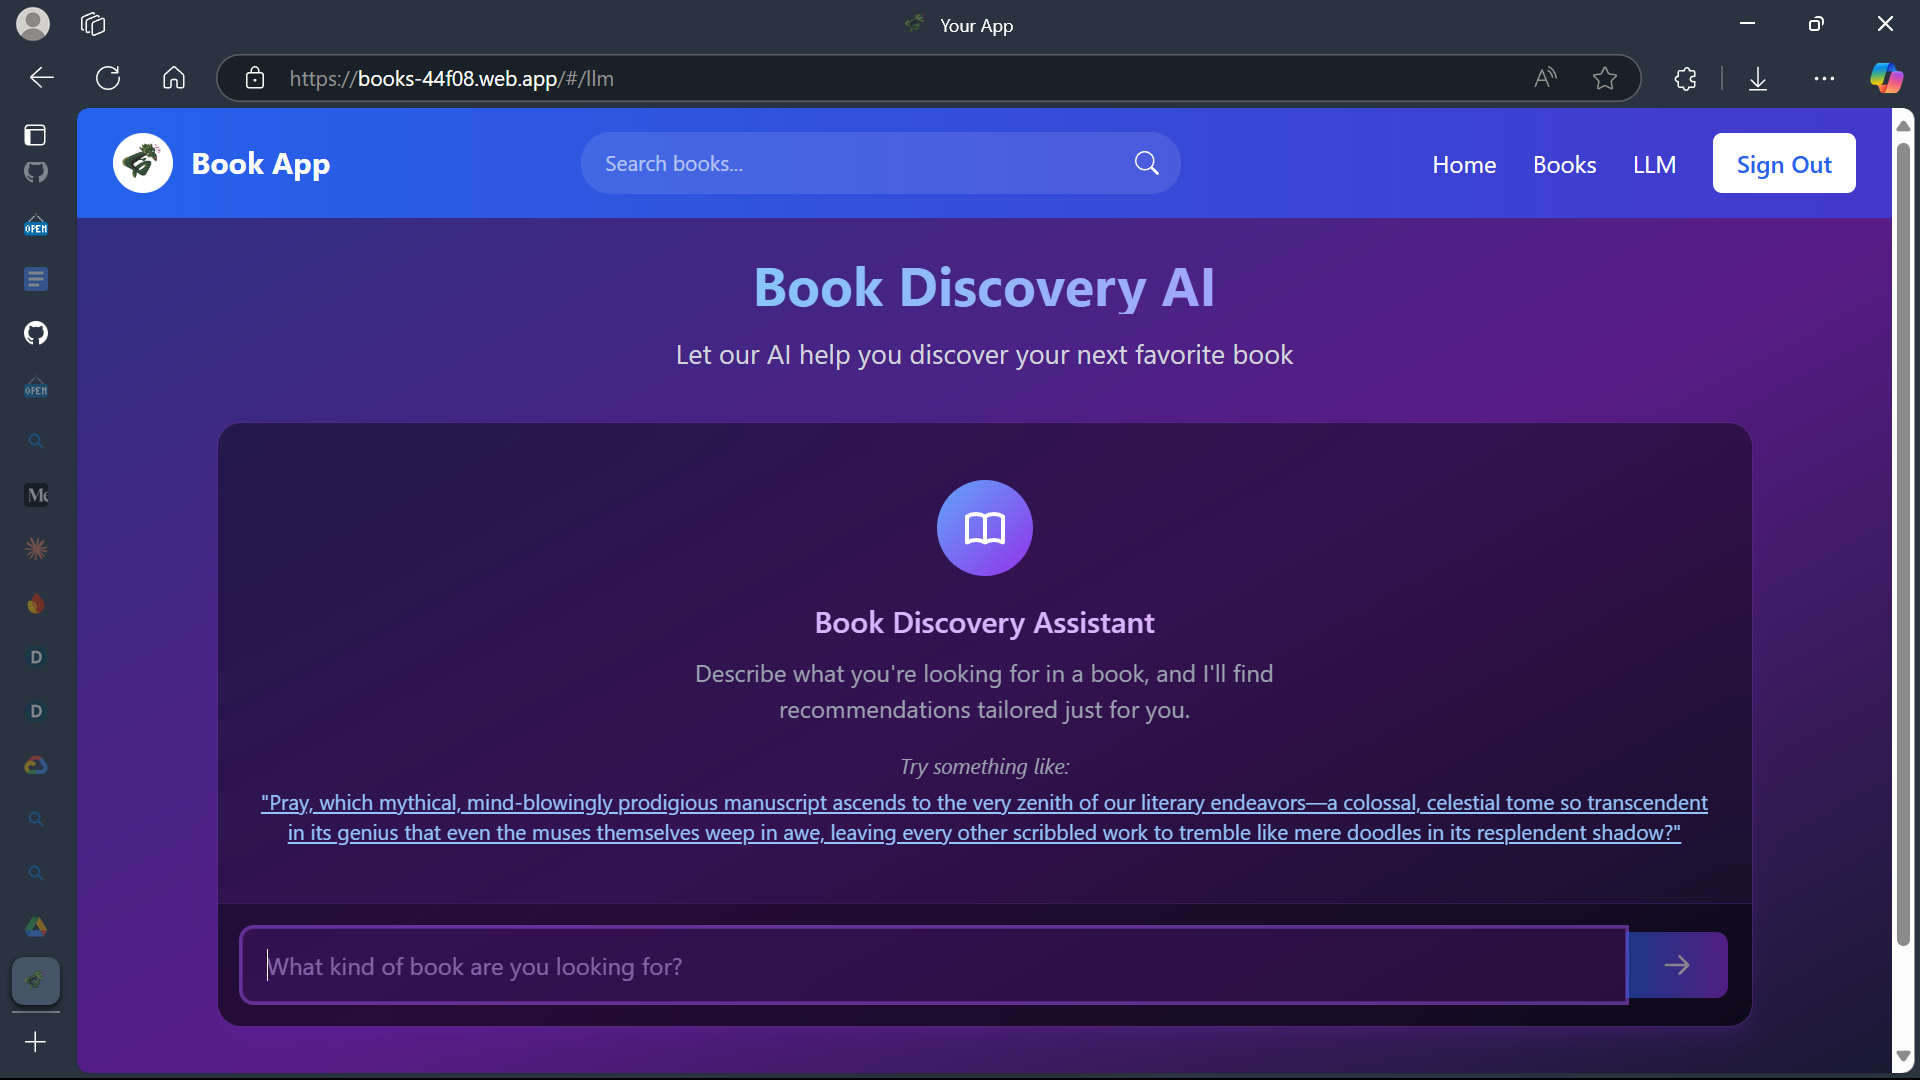This screenshot has width=1920, height=1080.
Task: Click the browser refresh icon
Action: [x=108, y=78]
